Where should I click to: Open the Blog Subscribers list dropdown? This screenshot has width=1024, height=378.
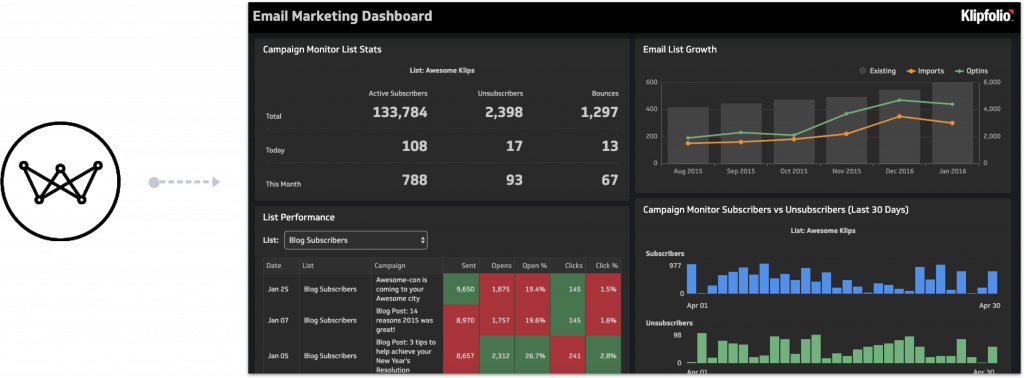pos(356,240)
